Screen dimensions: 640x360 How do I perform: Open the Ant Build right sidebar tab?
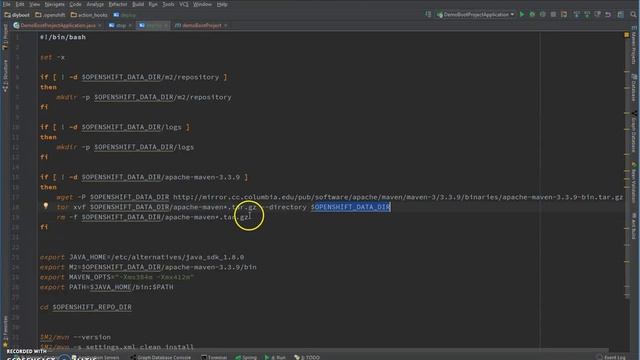click(x=634, y=227)
